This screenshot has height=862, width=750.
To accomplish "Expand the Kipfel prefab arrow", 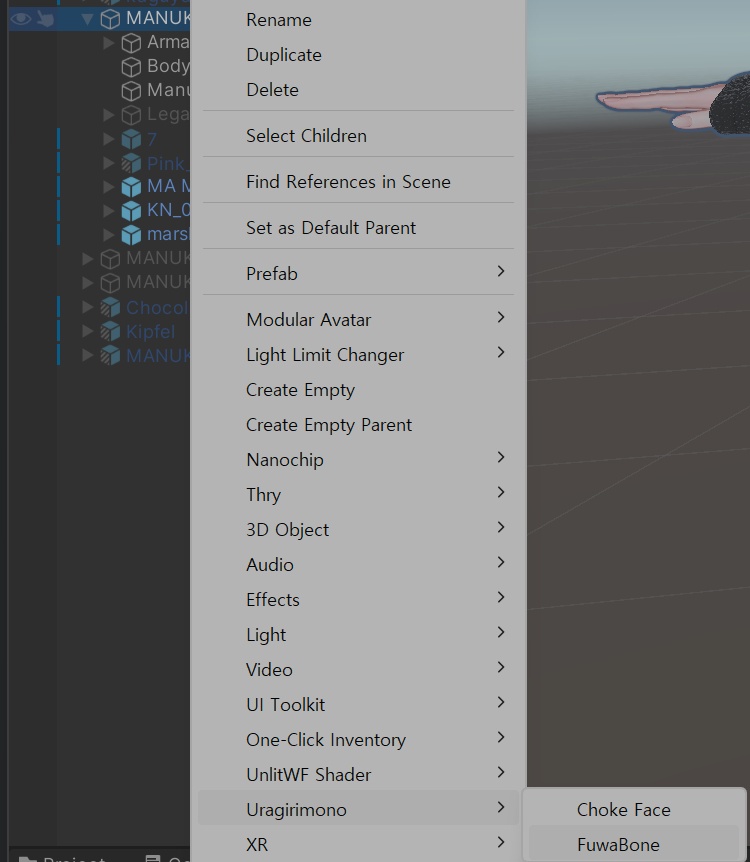I will (87, 331).
